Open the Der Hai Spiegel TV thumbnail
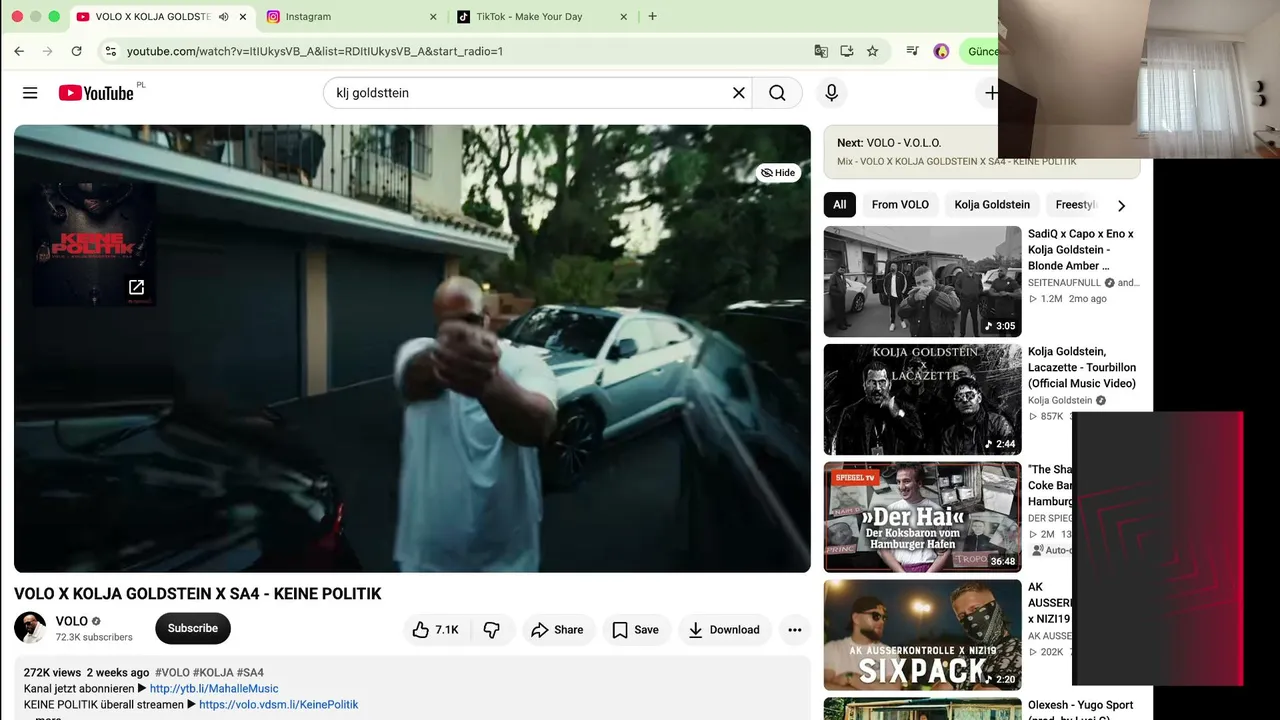This screenshot has width=1280, height=720. click(923, 517)
